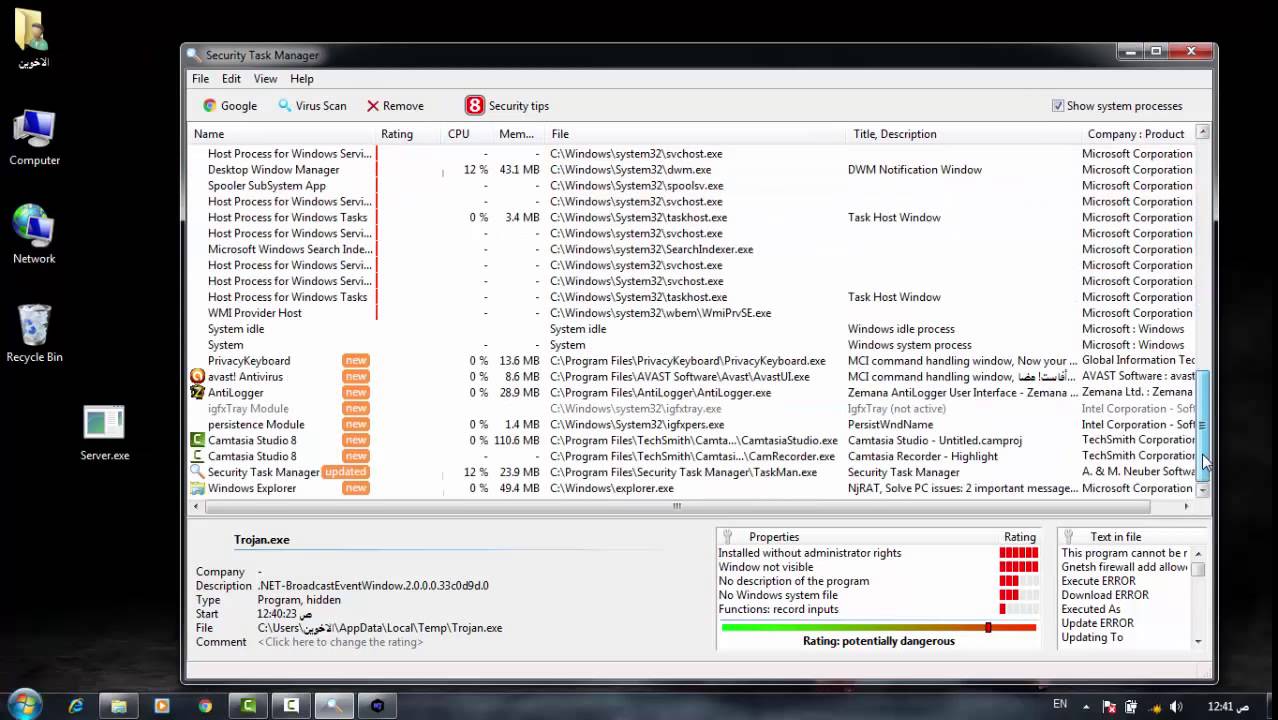Open Windows Media Player taskbar icon
The image size is (1278, 720).
[162, 705]
